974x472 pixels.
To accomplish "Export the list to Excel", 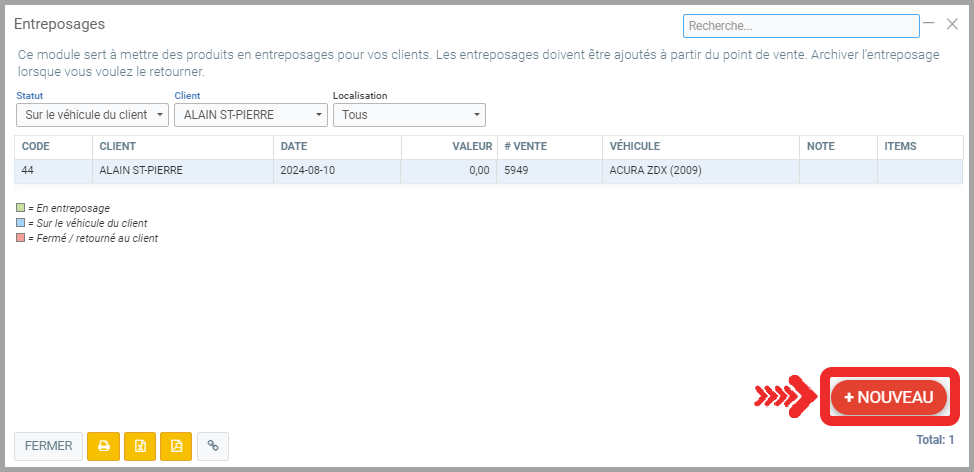I will click(x=140, y=446).
